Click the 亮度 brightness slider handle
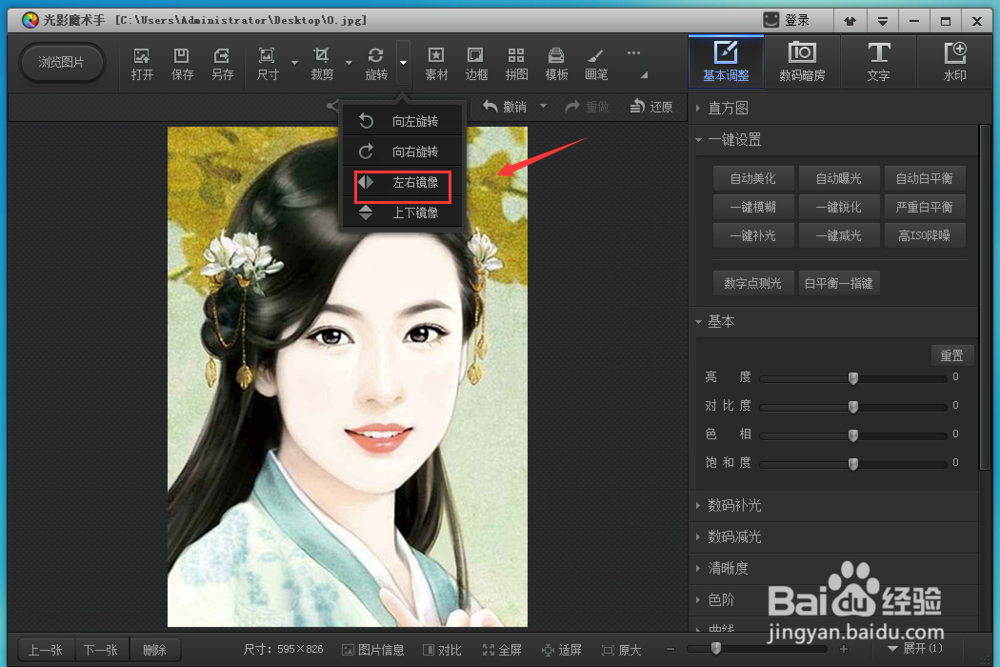 [853, 378]
